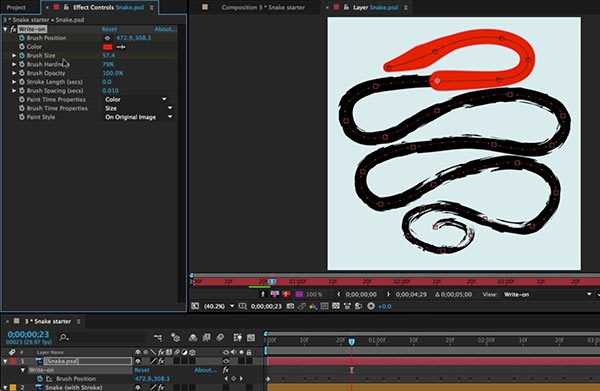600x391 pixels.
Task: Toggle shy switch for Snake (with Stroke) layer
Action: (138, 387)
